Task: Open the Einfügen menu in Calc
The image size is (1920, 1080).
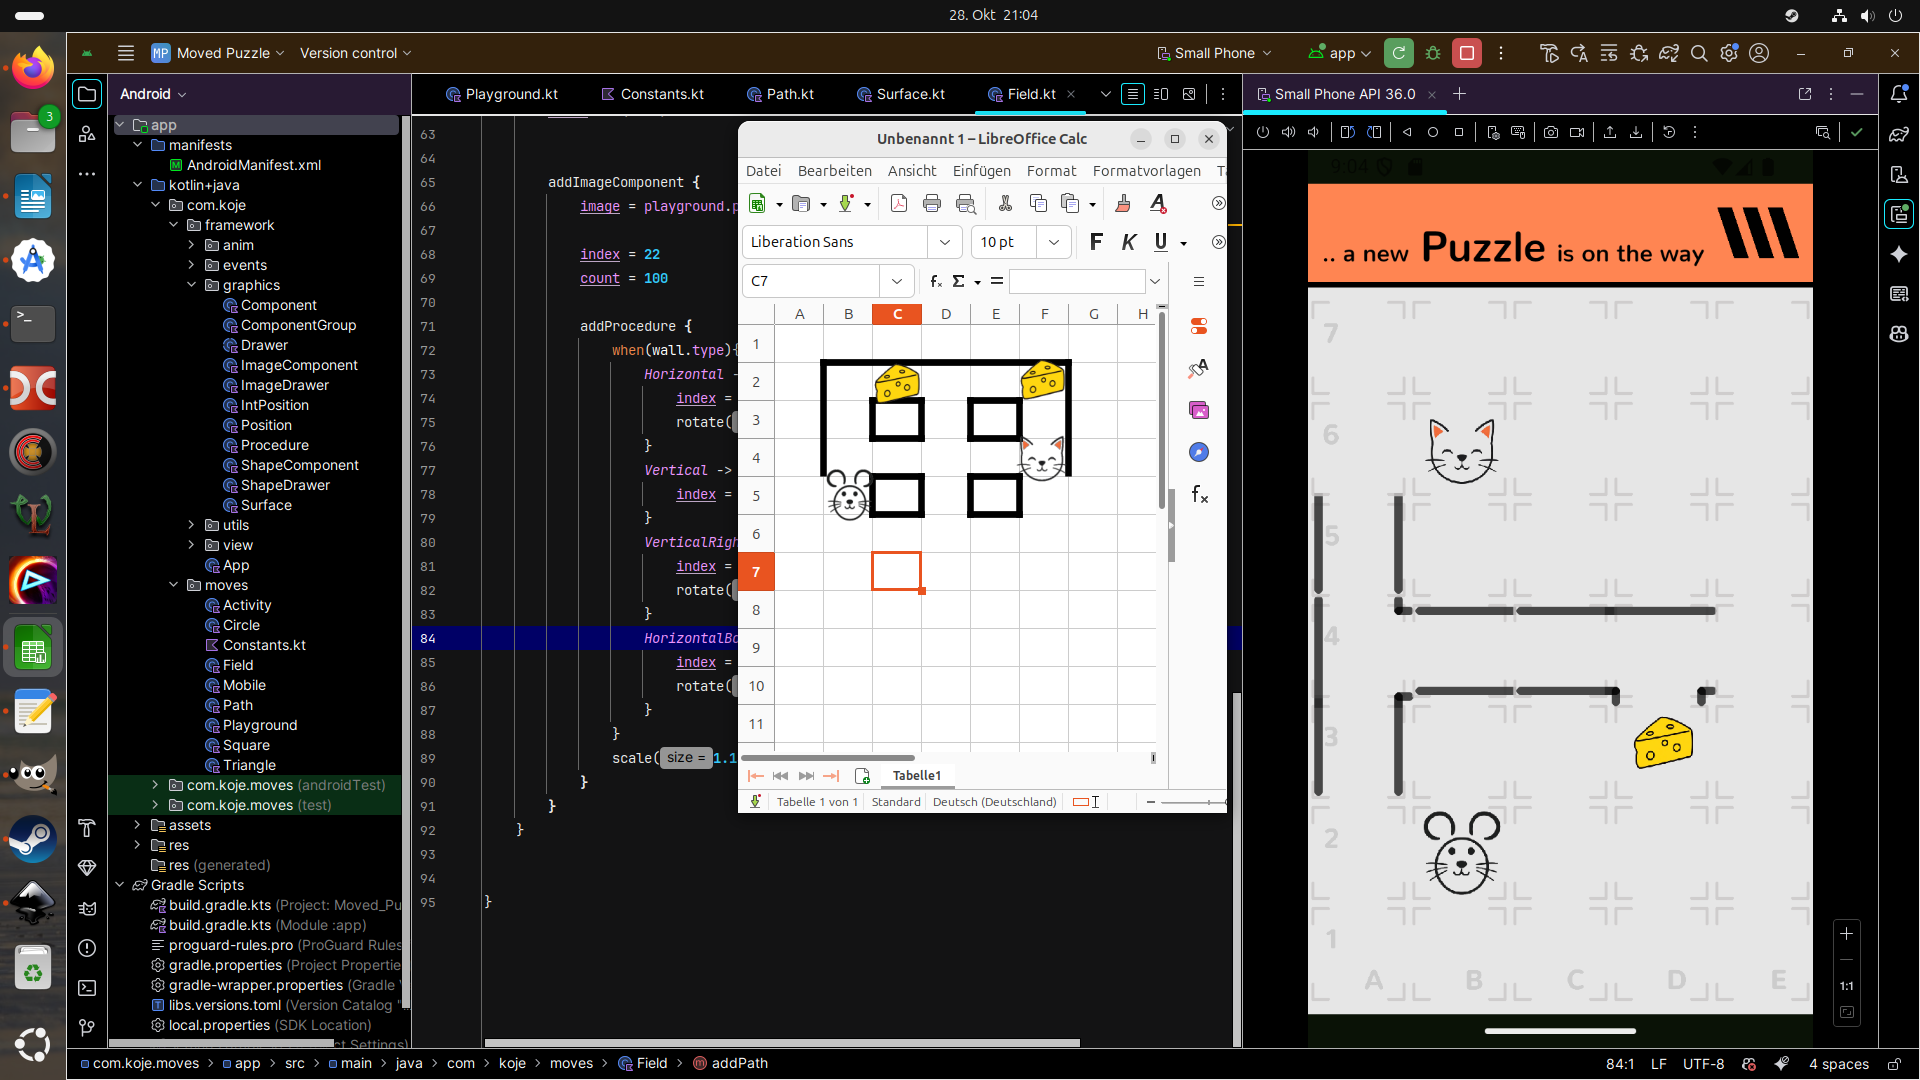Action: pos(981,171)
